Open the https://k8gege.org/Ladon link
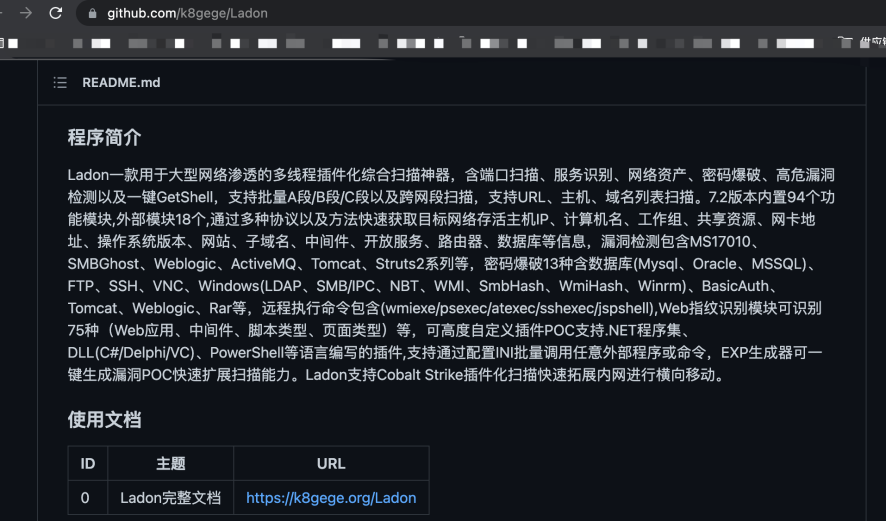Screen dimensions: 886x521 (331, 498)
